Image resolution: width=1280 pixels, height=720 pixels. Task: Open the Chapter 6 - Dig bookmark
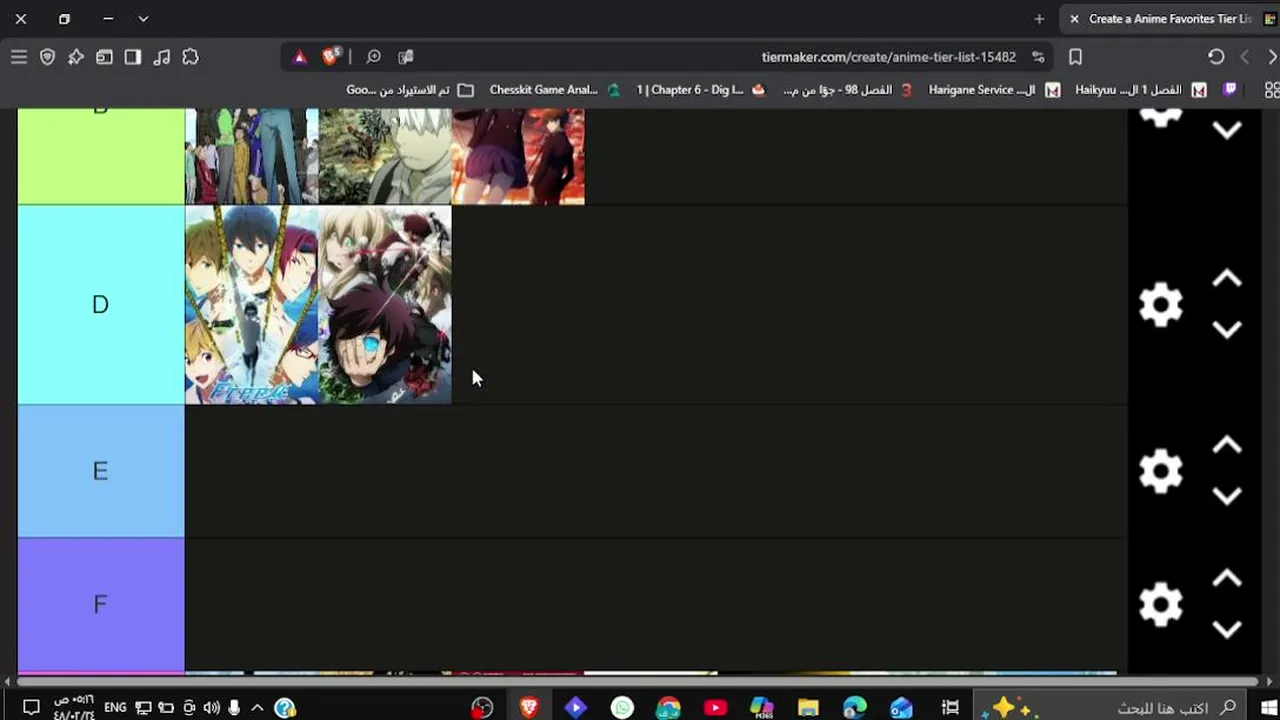[x=700, y=90]
